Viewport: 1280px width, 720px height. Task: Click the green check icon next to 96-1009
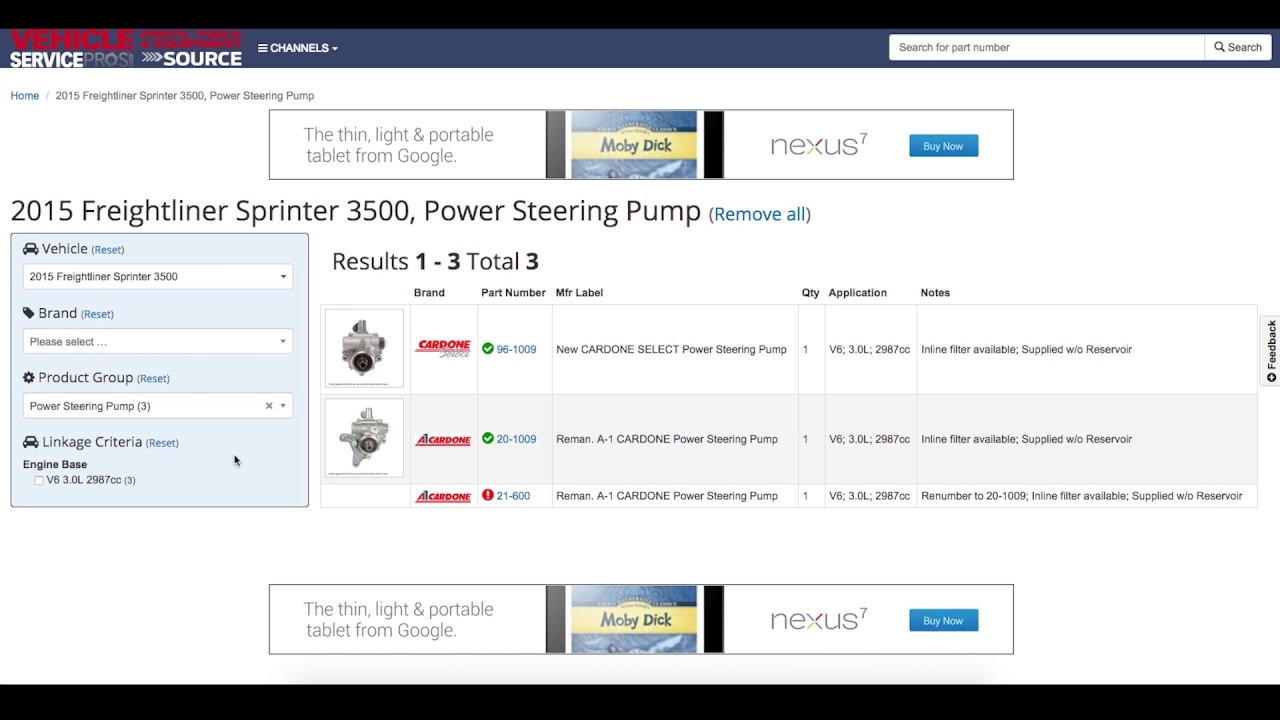point(488,349)
